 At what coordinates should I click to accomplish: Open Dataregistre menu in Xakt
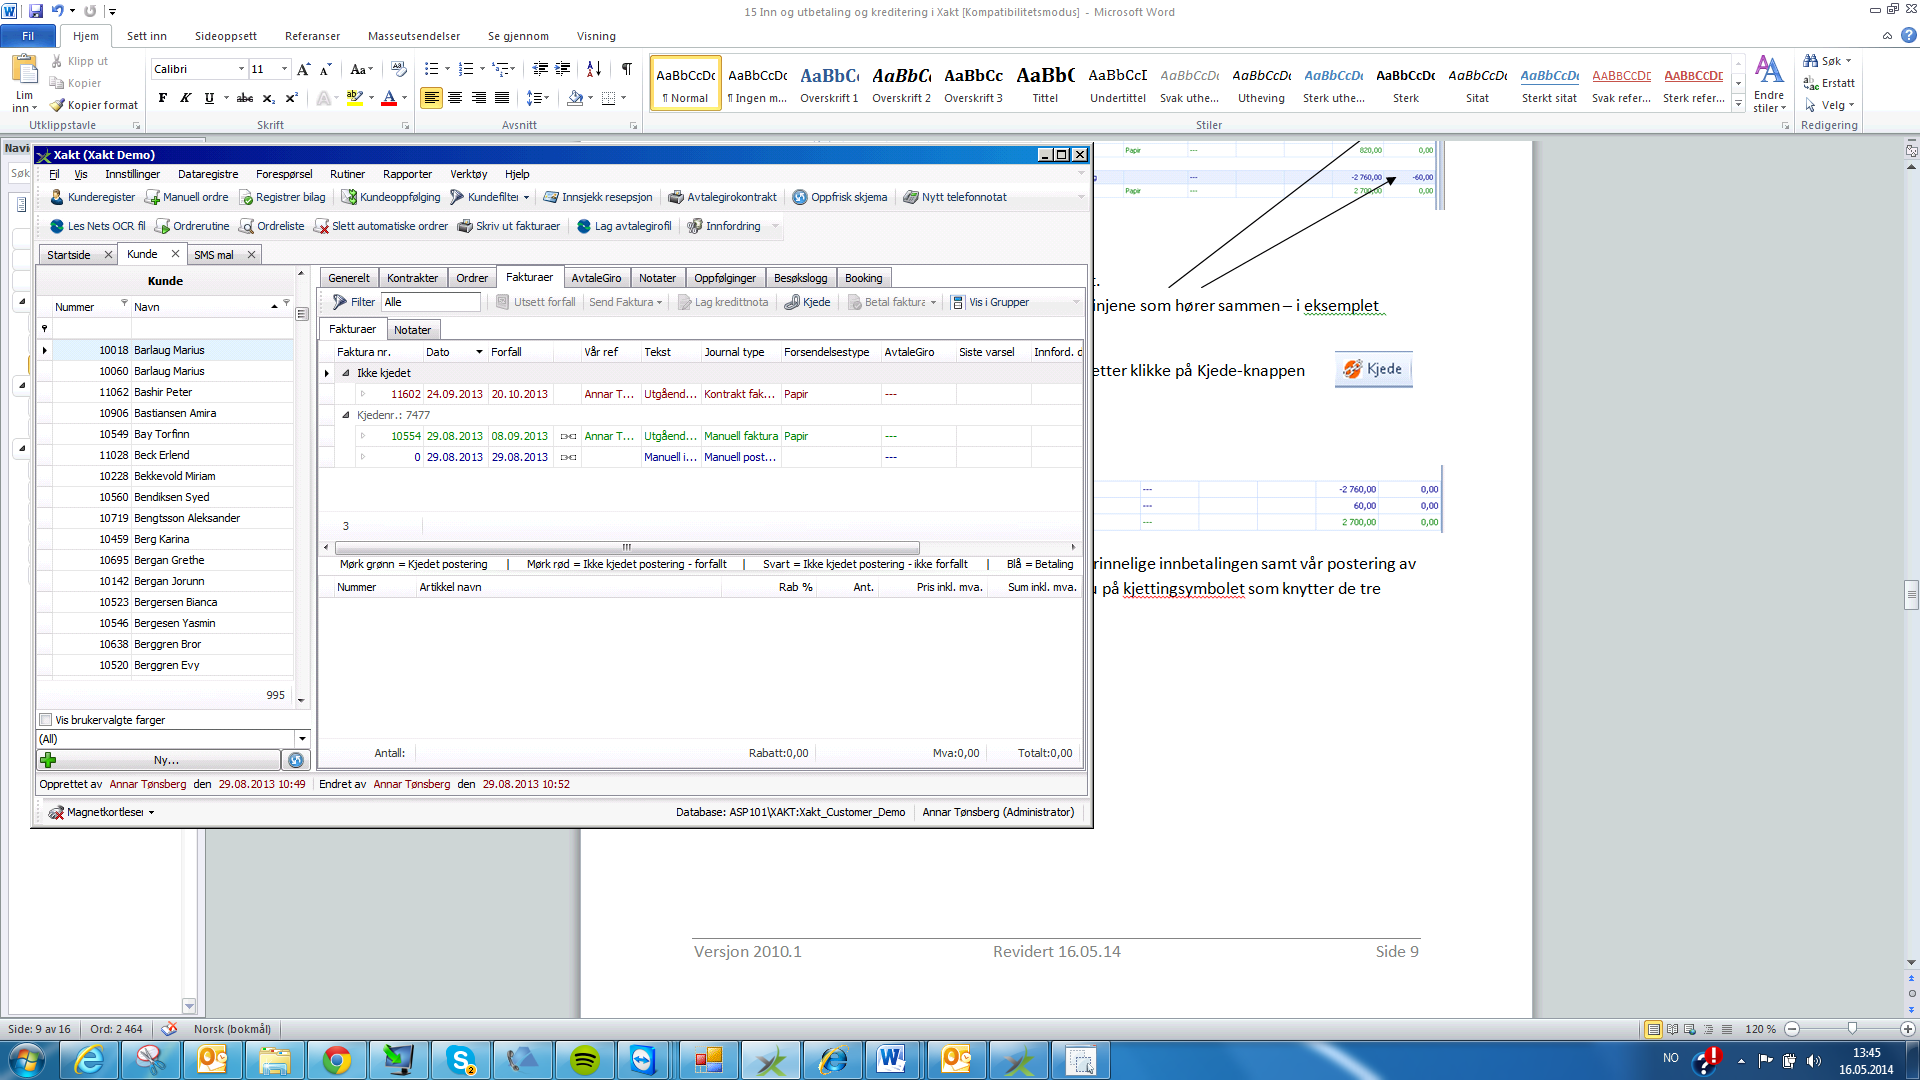(x=208, y=174)
